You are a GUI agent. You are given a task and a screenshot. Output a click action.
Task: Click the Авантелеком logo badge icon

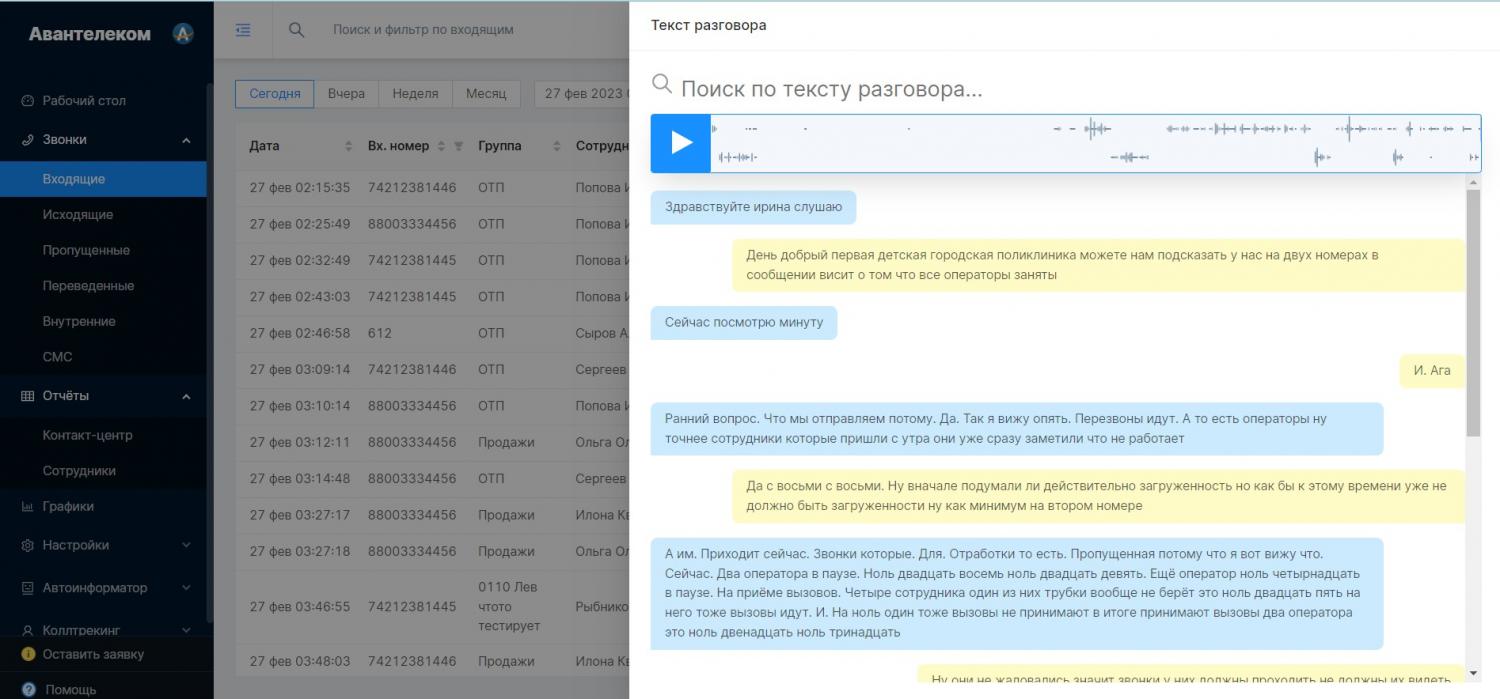[183, 33]
